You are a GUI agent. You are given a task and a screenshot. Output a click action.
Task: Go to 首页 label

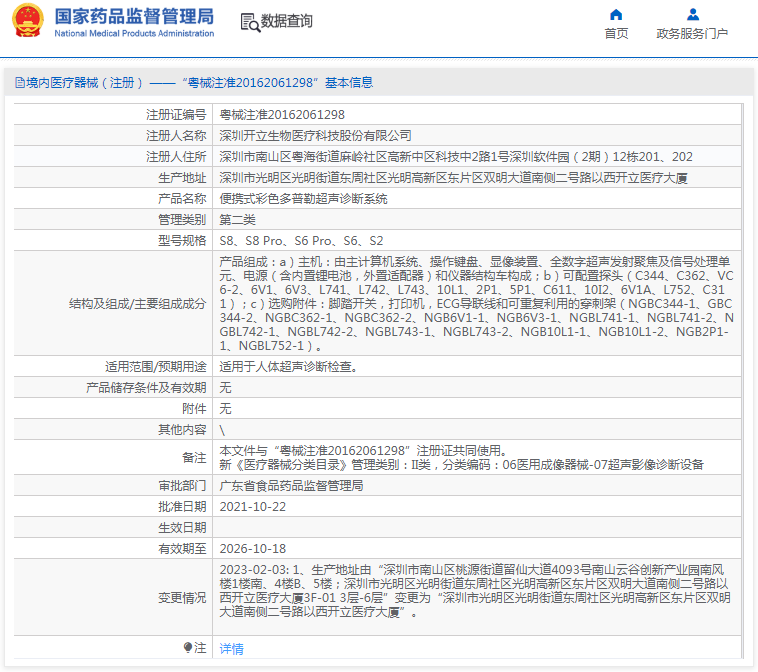pyautogui.click(x=616, y=33)
